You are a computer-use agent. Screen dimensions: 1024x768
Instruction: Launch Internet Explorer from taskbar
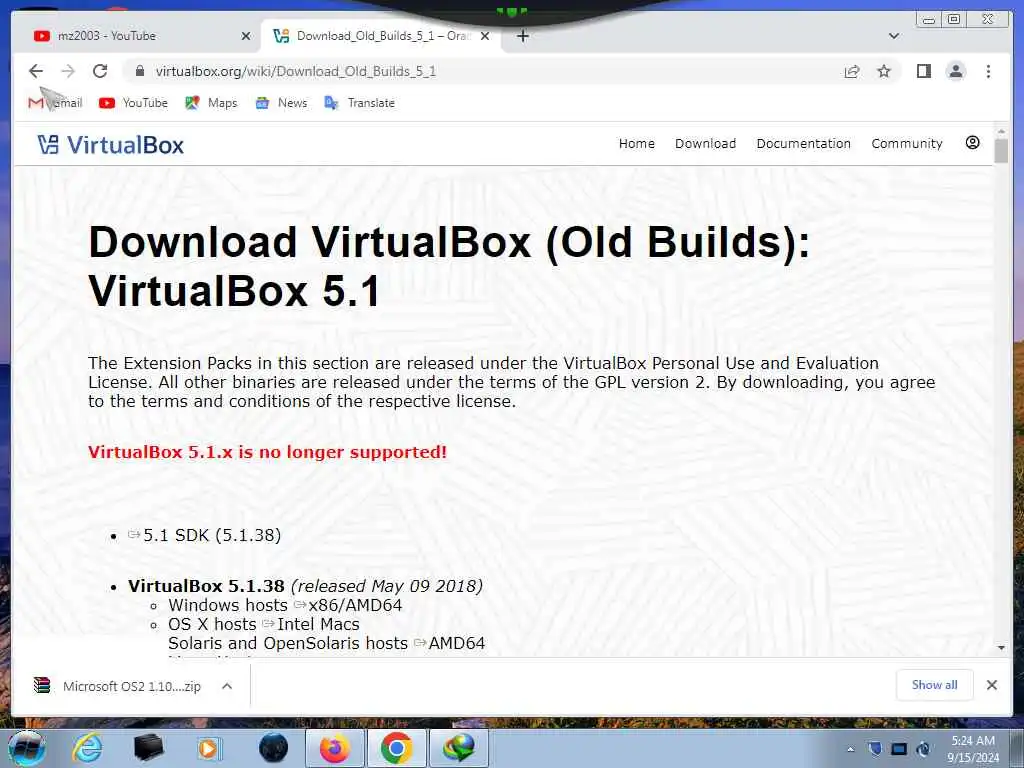pyautogui.click(x=88, y=748)
